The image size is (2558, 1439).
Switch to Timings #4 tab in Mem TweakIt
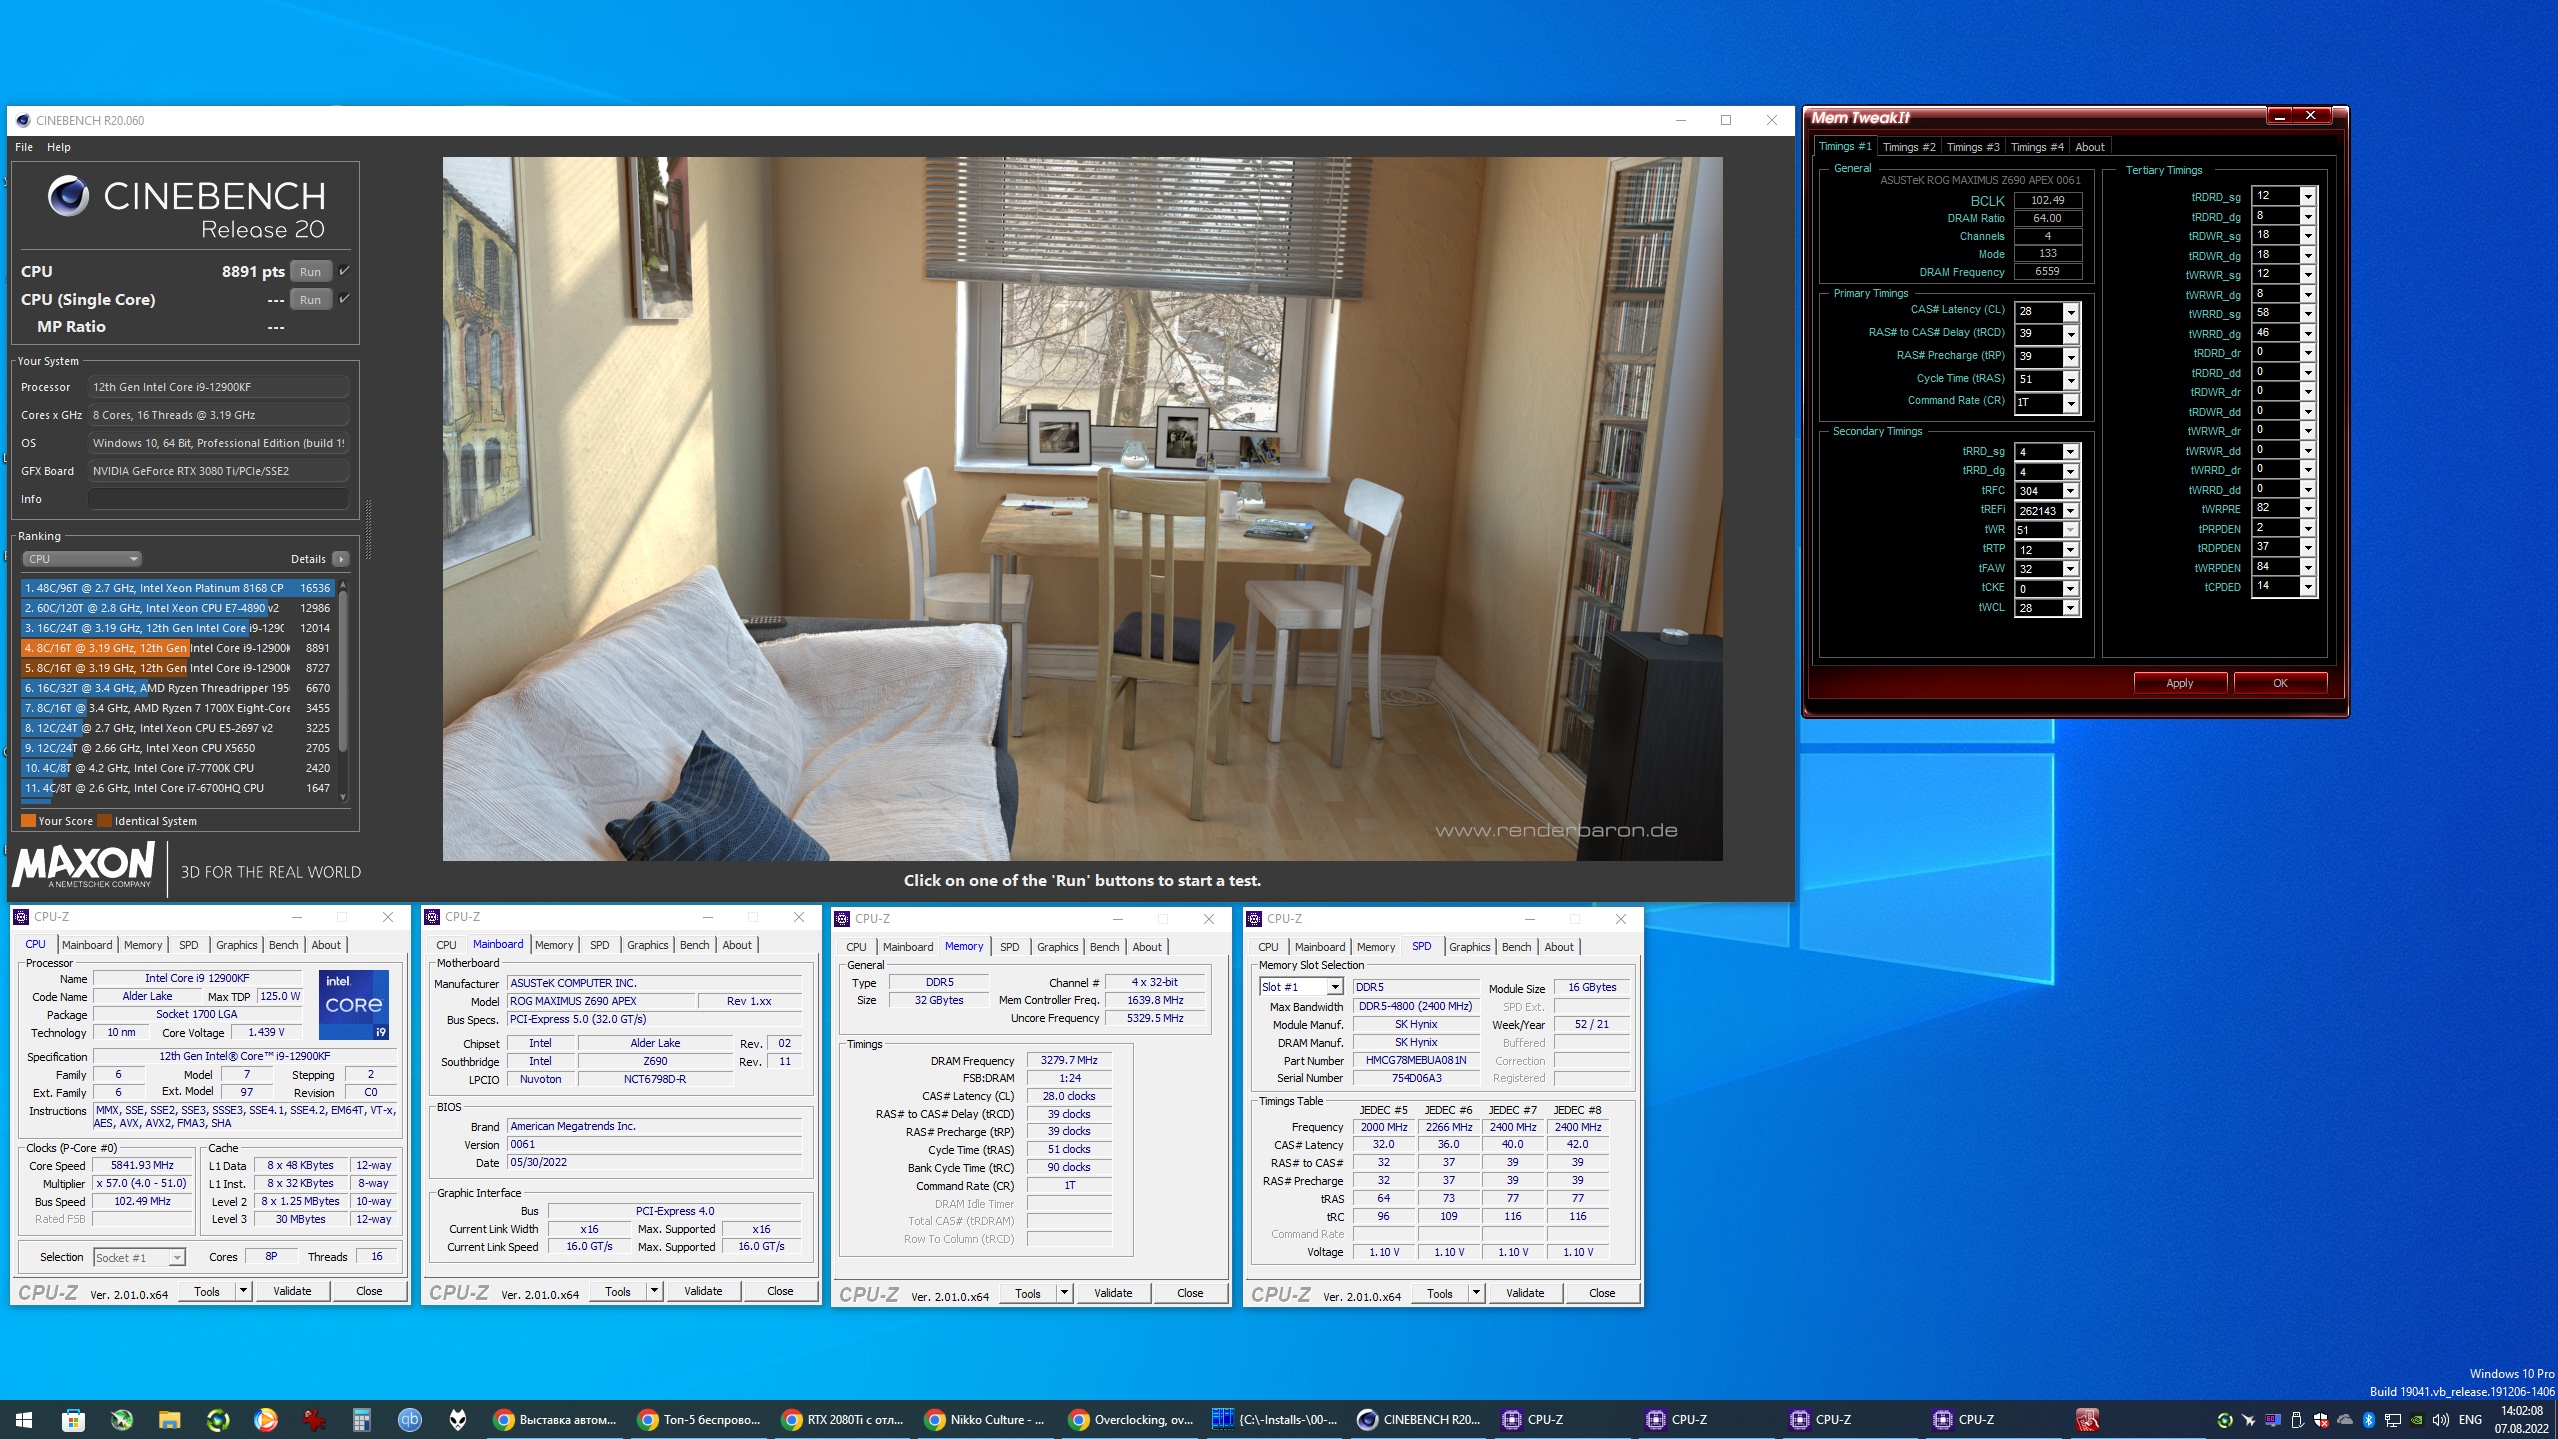click(2036, 147)
